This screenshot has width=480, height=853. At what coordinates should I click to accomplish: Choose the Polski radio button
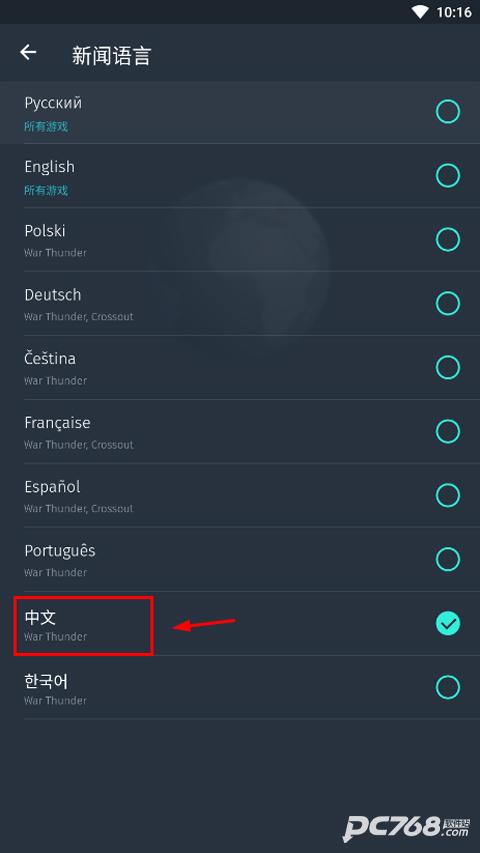tap(448, 239)
